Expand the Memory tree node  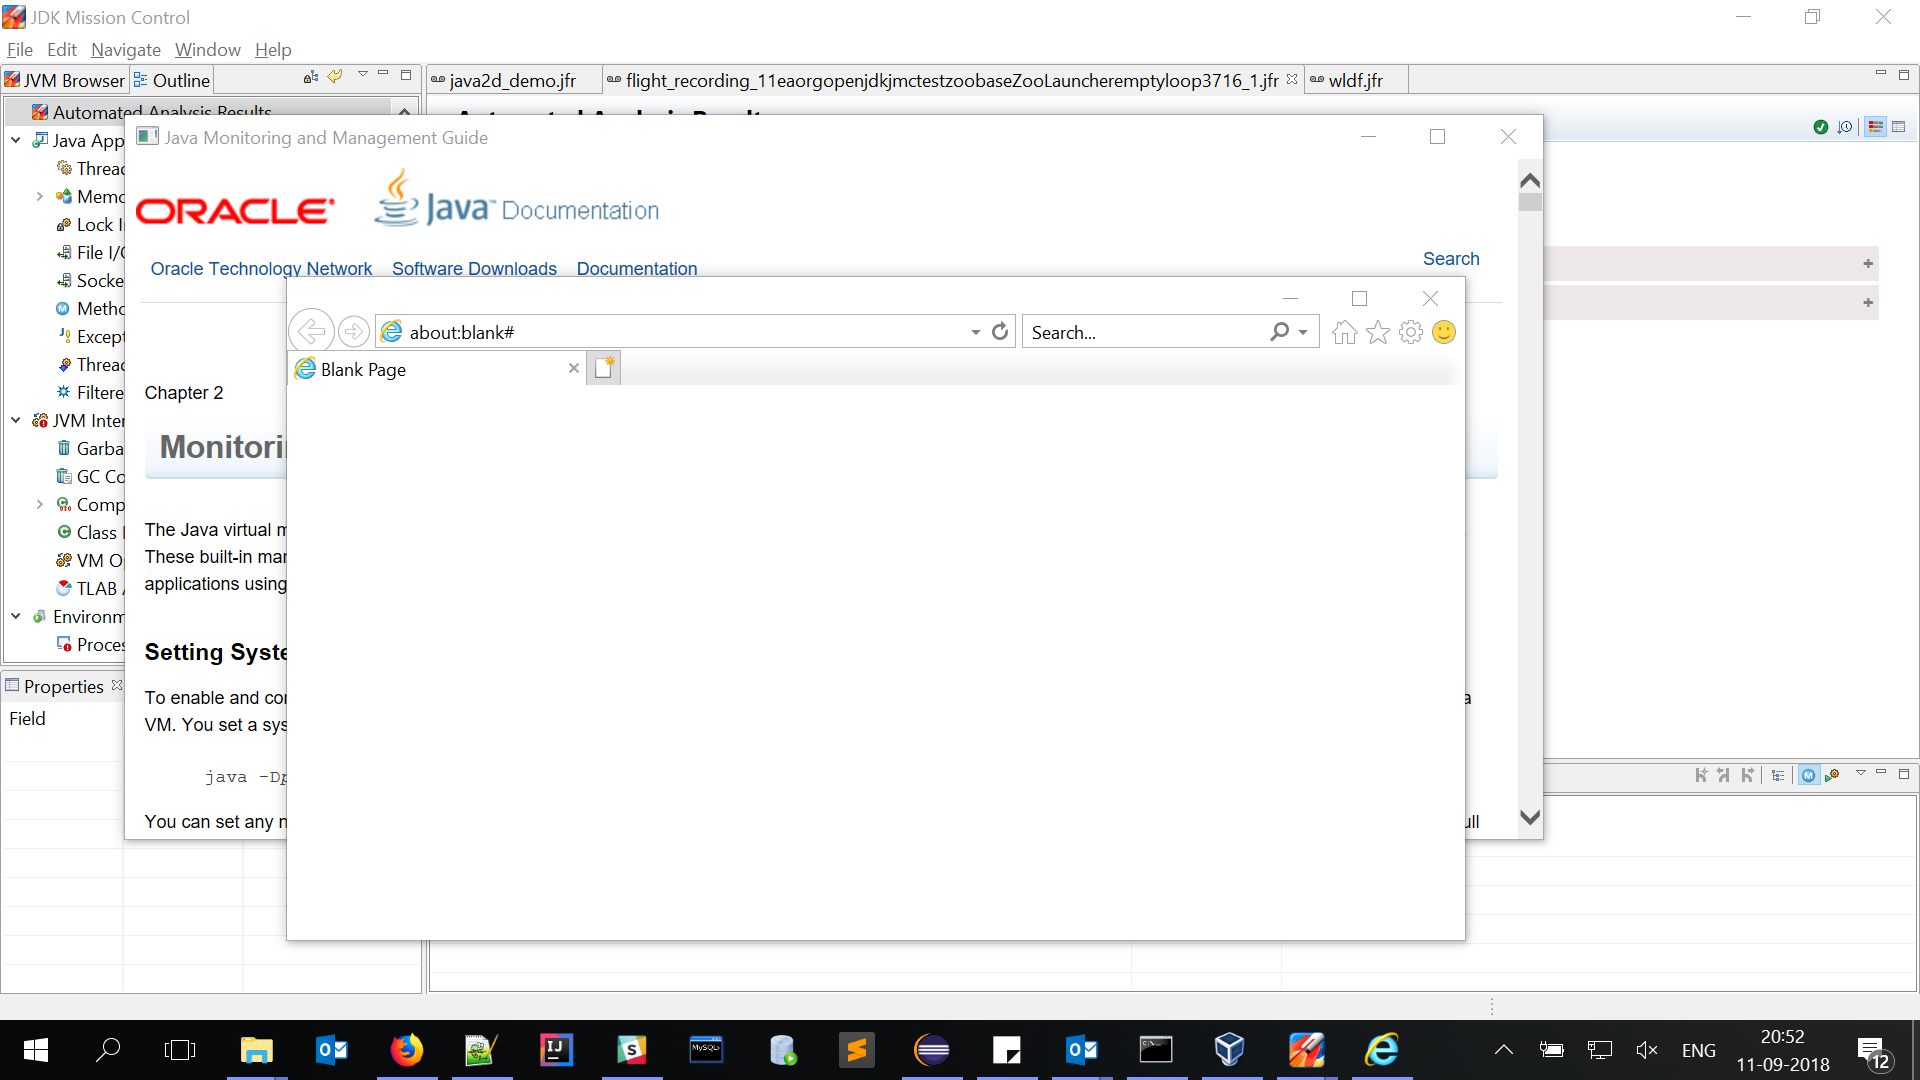(40, 197)
